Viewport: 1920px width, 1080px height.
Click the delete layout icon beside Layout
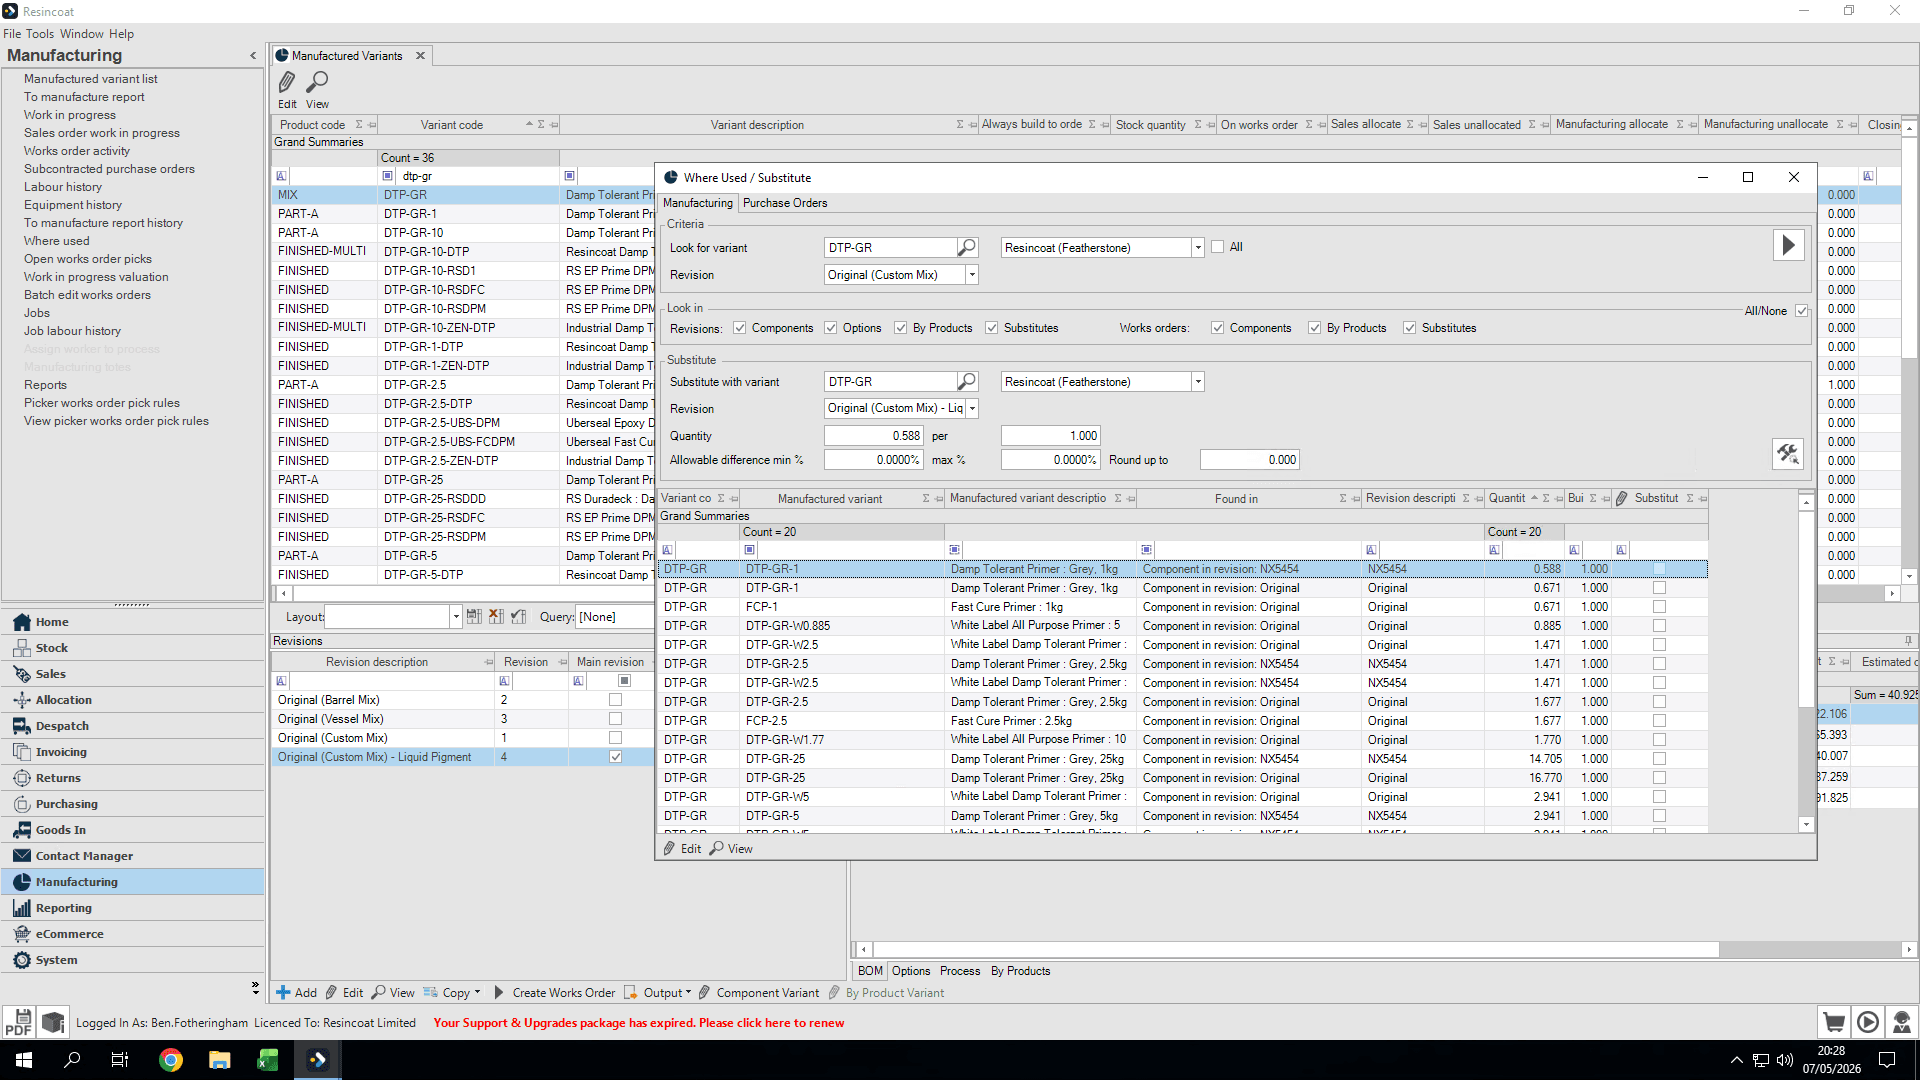click(x=496, y=617)
